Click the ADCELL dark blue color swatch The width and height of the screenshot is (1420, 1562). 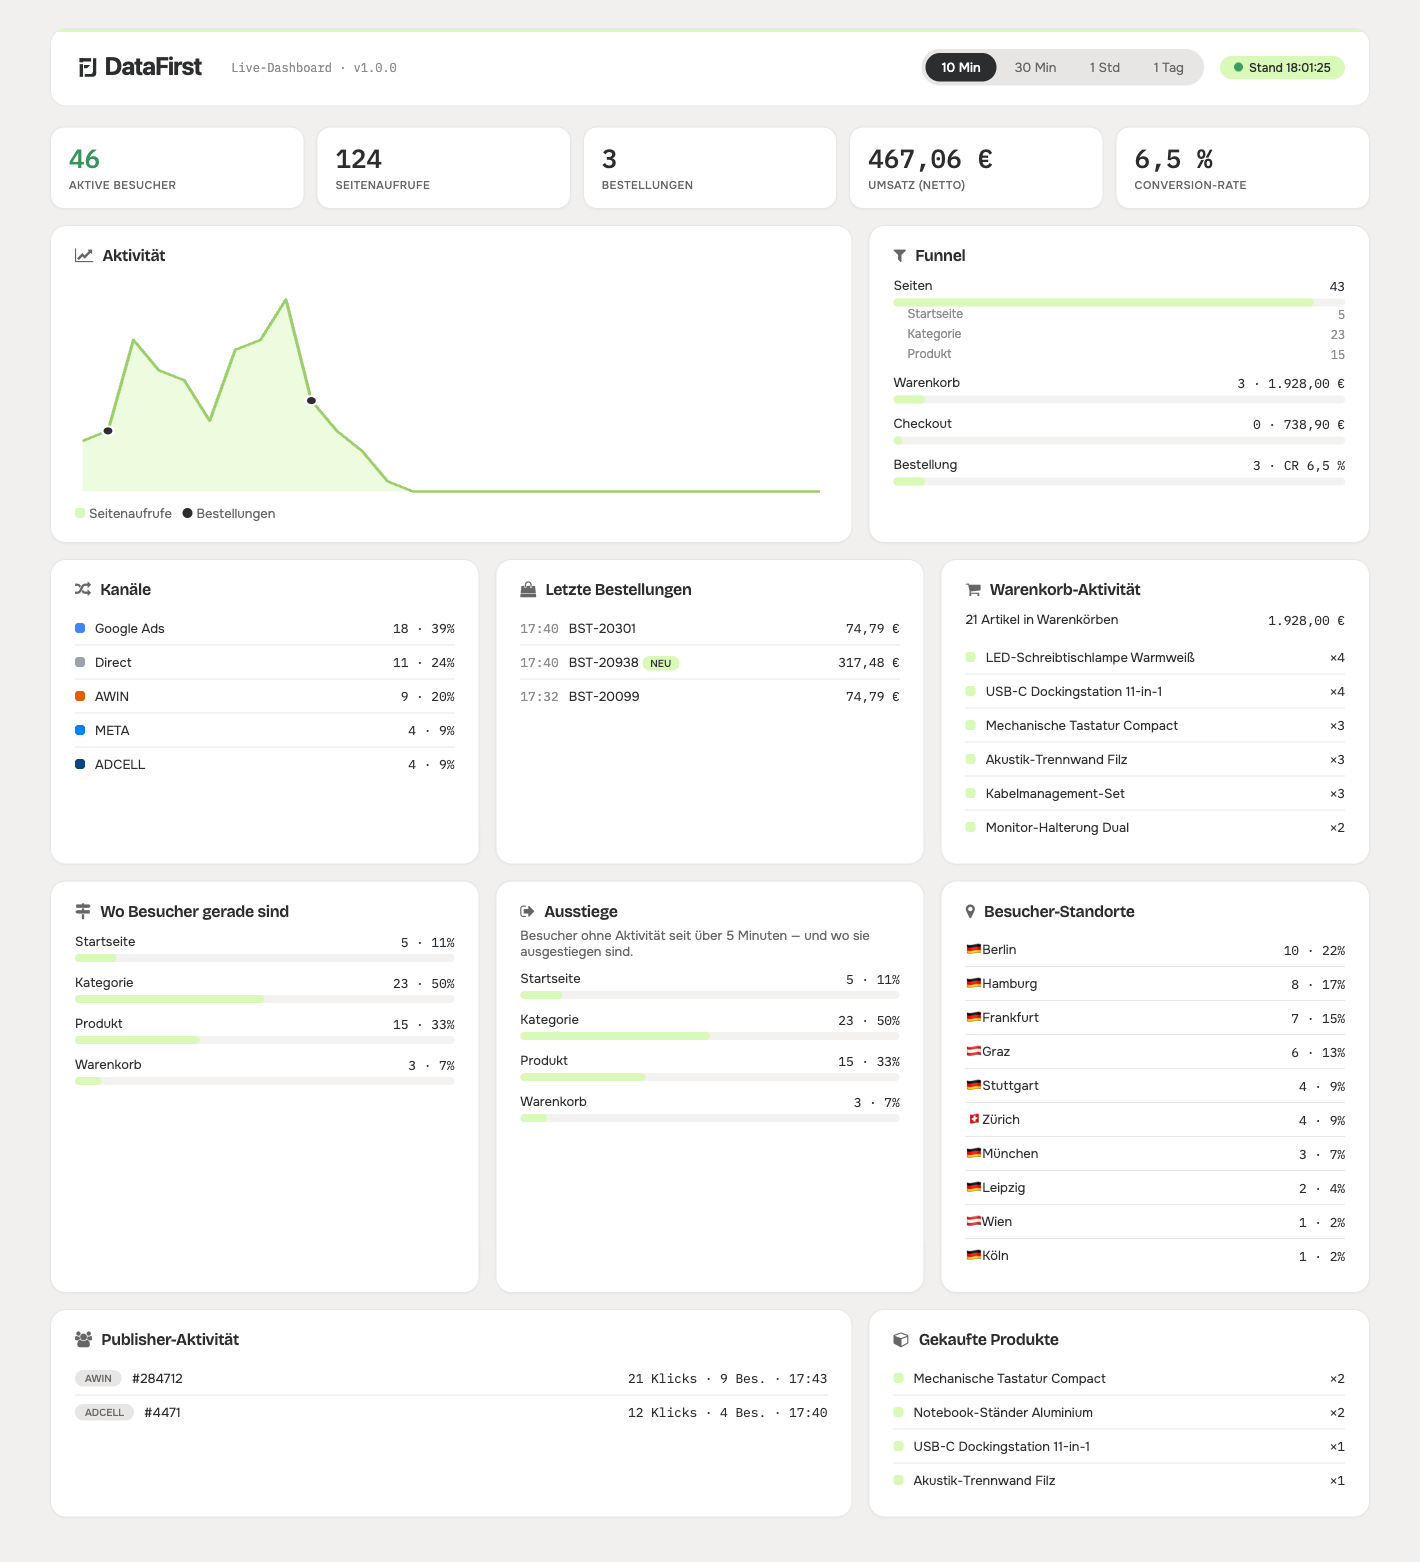[x=80, y=764]
